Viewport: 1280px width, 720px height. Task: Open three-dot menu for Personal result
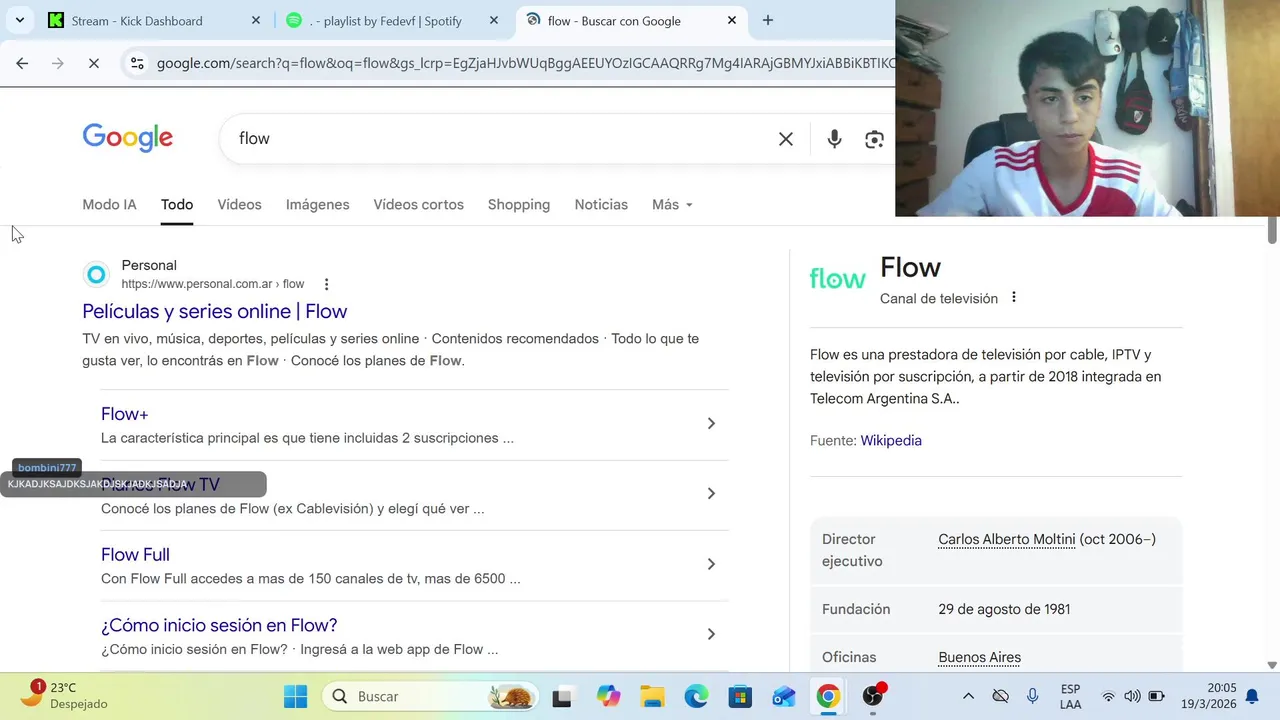click(x=326, y=284)
